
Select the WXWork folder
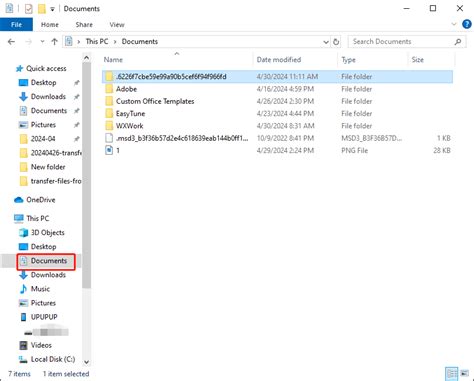(277, 126)
